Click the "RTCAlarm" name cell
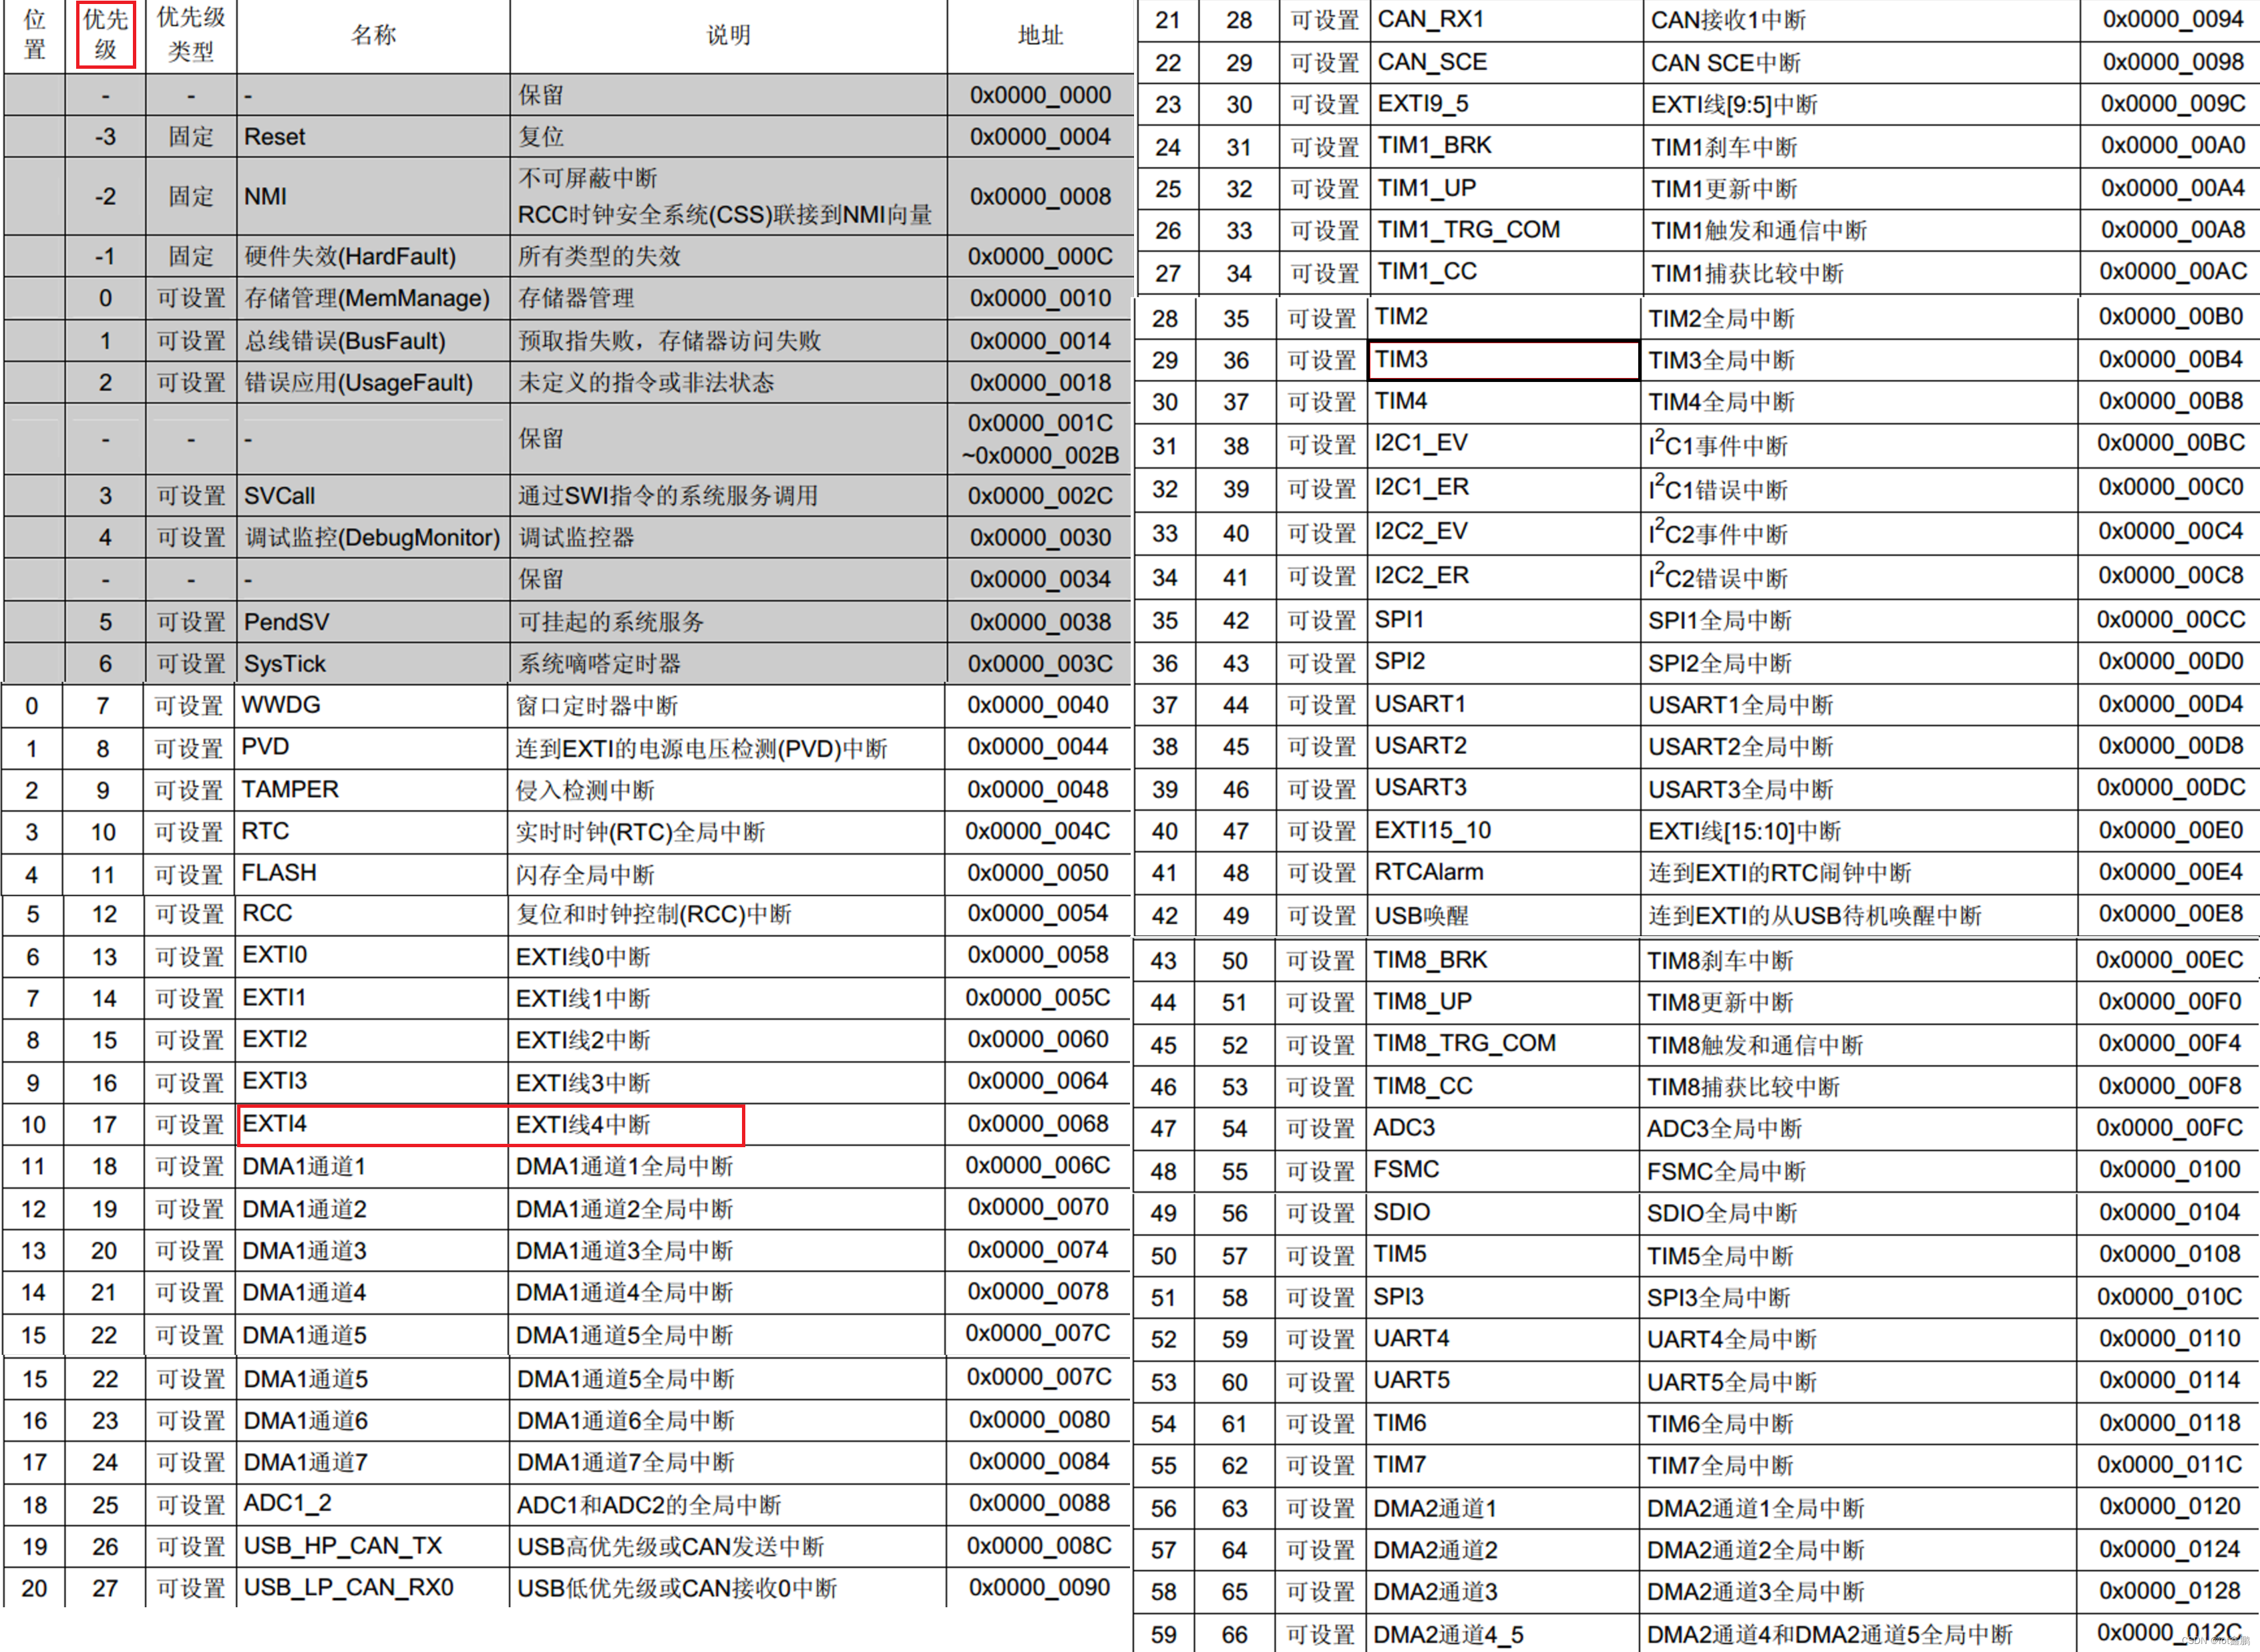Screen dimensions: 2260x1652 [1504, 873]
